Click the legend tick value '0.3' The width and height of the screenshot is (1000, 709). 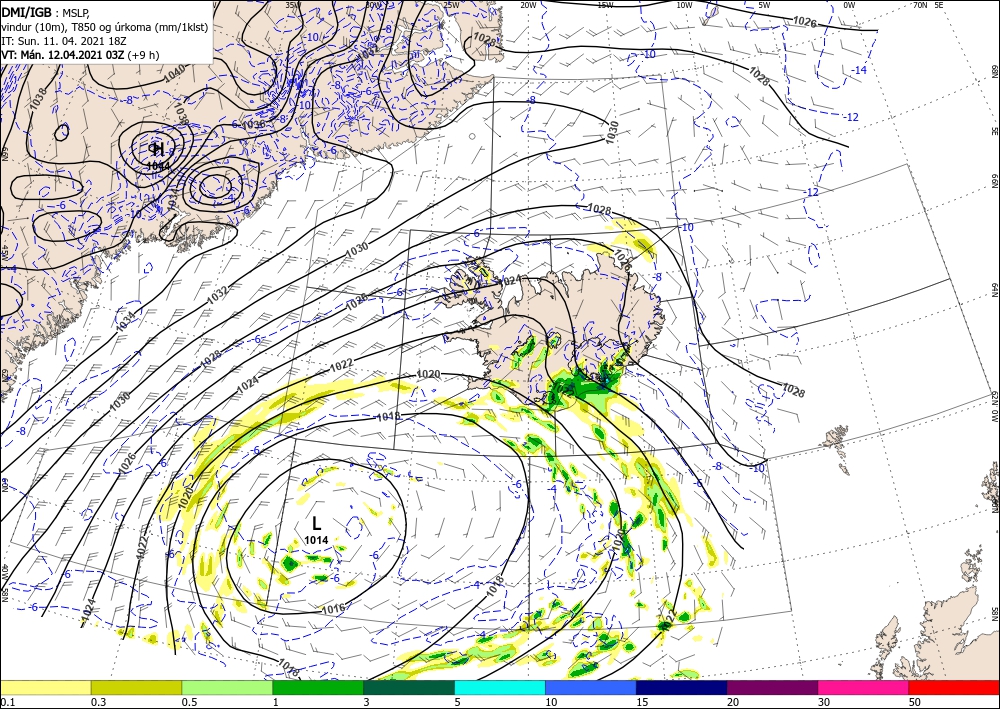click(98, 702)
